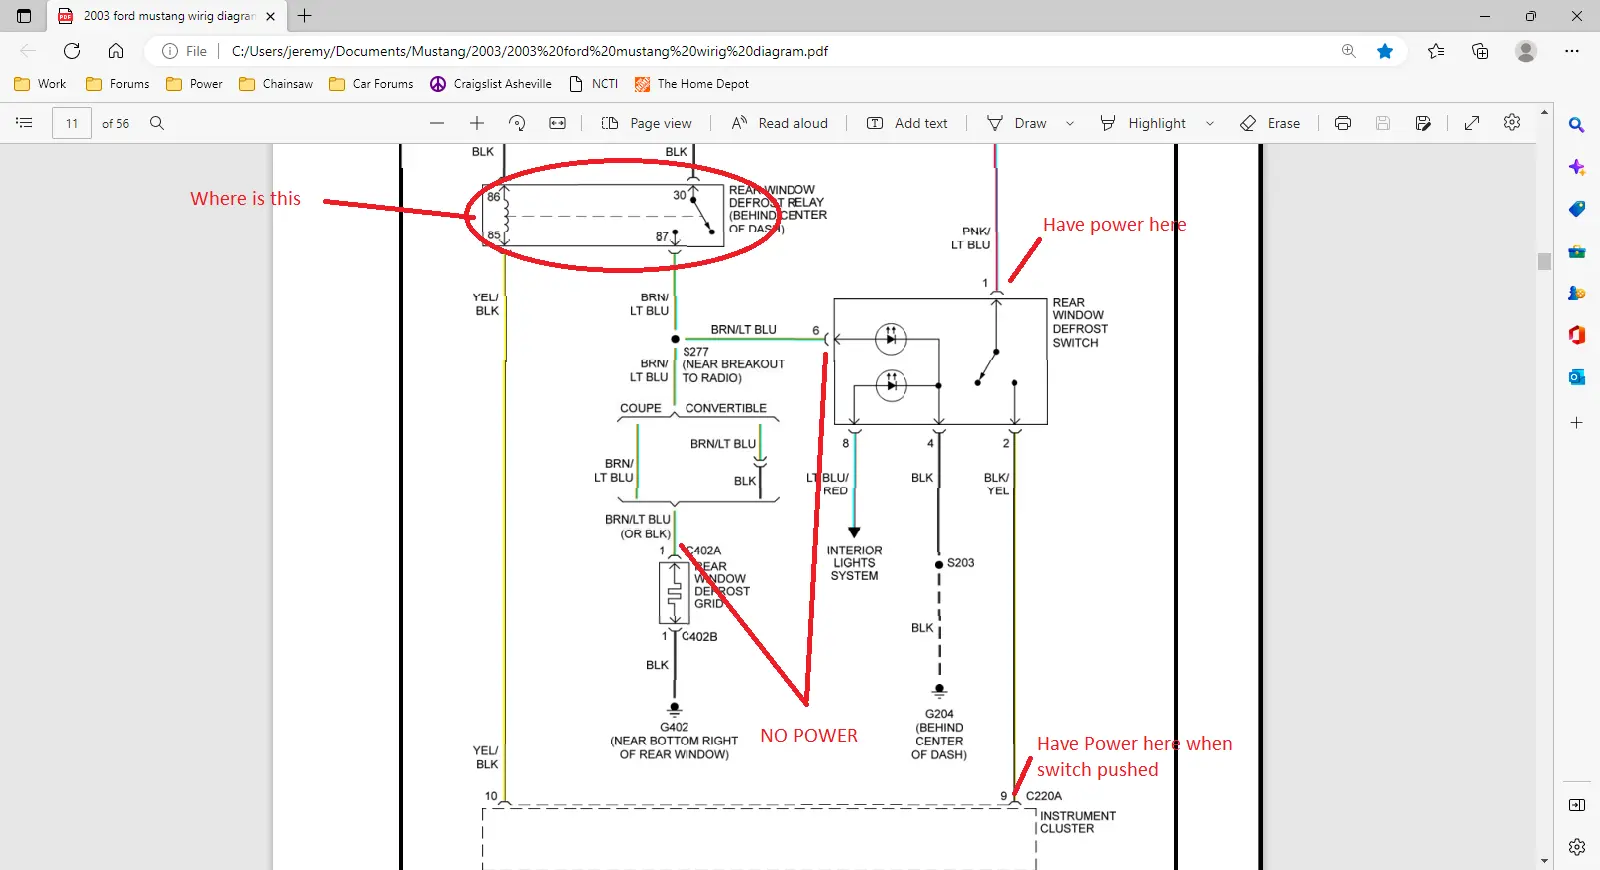Select the Highlight tool
This screenshot has width=1600, height=870.
(x=1143, y=123)
